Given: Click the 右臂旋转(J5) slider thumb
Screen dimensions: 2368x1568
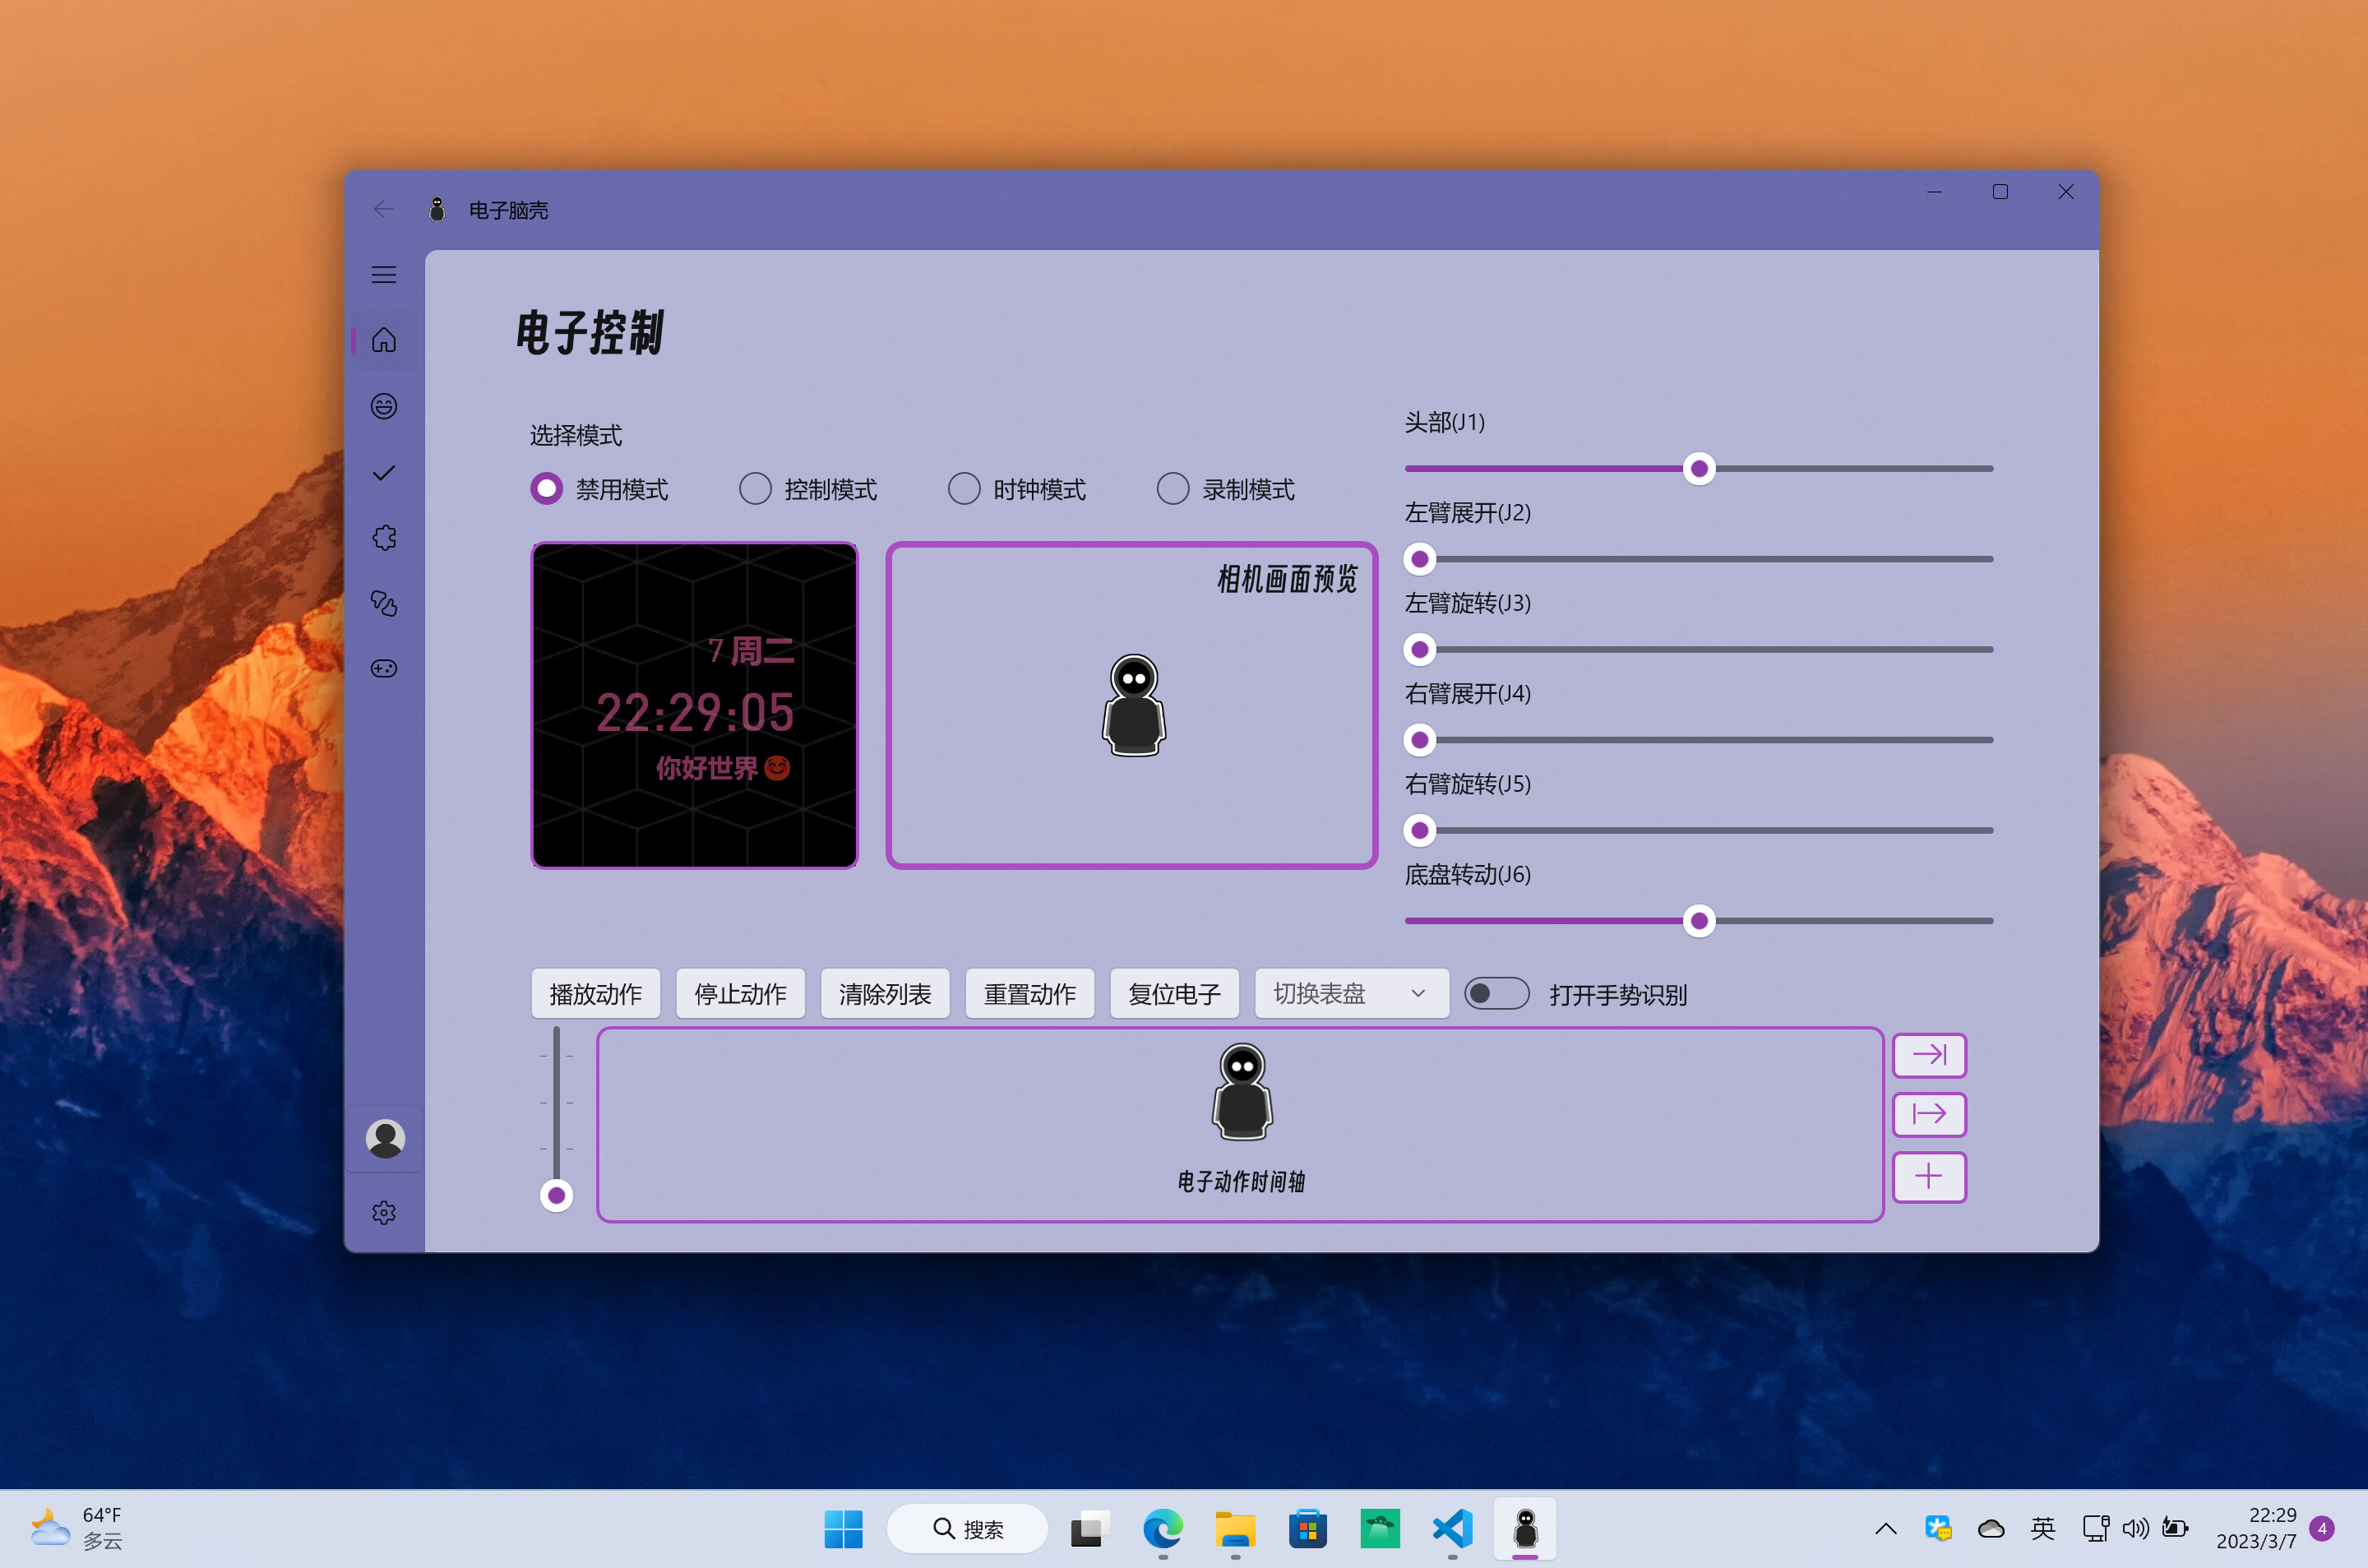Looking at the screenshot, I should pos(1420,831).
